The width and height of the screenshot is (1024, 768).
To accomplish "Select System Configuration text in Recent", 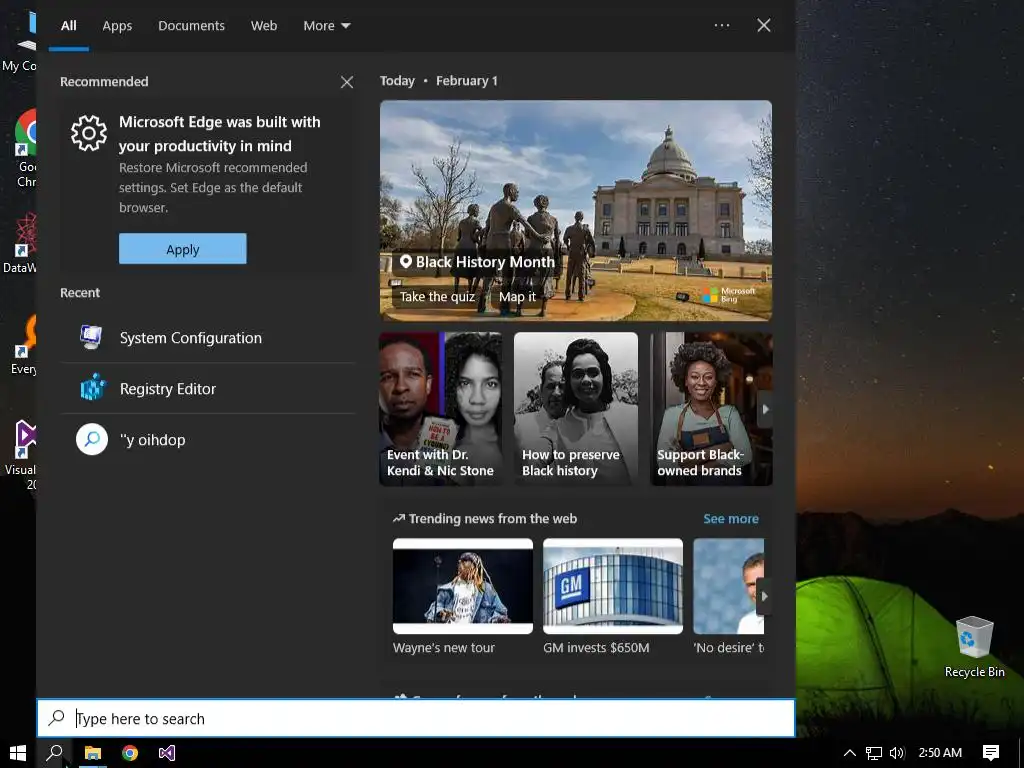I will coord(191,338).
